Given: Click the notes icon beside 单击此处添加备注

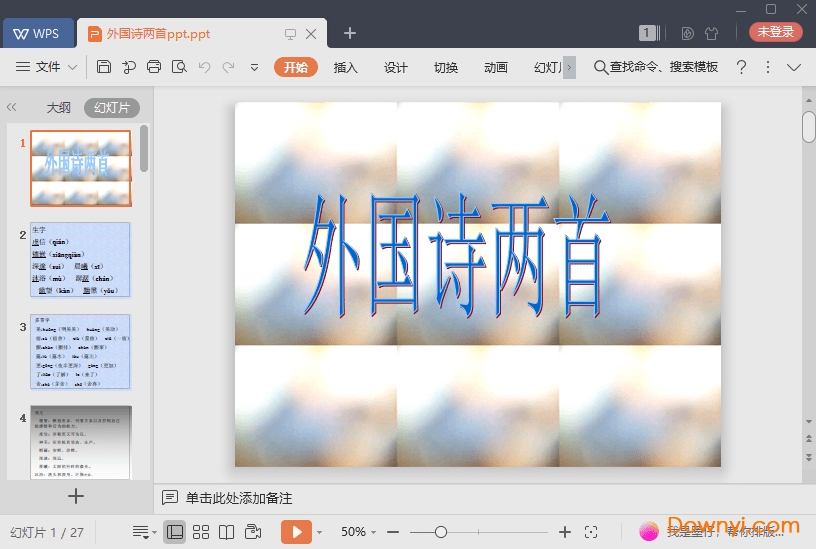Looking at the screenshot, I should [x=170, y=497].
